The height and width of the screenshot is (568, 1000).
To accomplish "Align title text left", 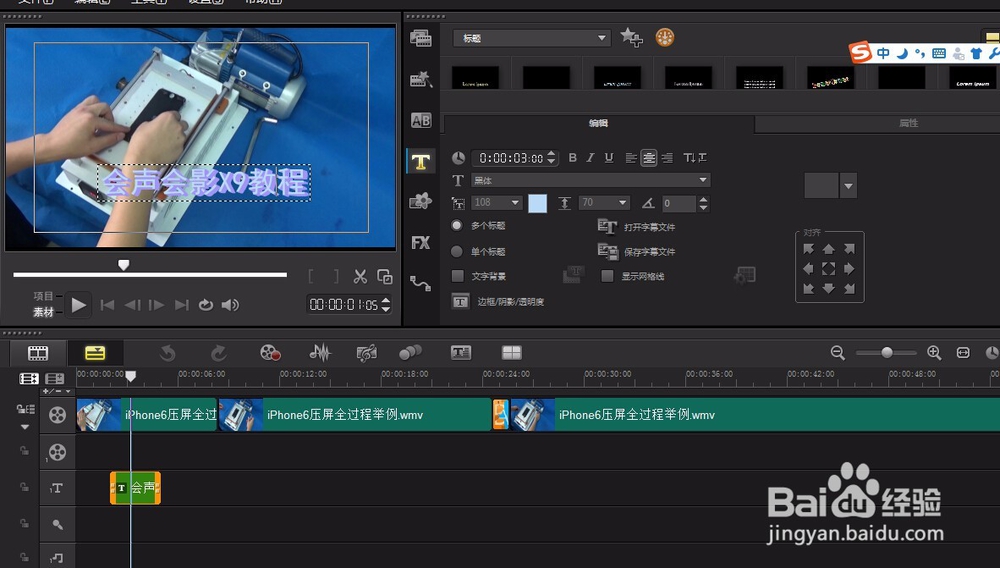I will tap(631, 158).
